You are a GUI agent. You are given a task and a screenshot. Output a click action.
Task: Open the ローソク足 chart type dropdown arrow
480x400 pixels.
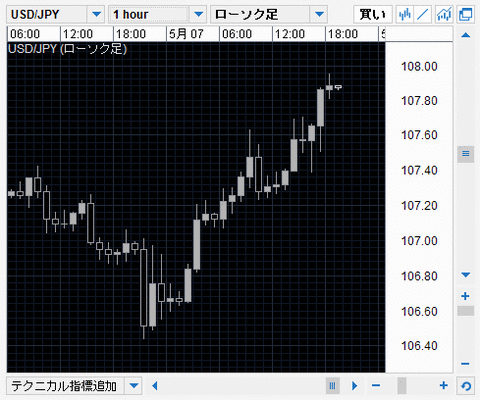(x=319, y=14)
